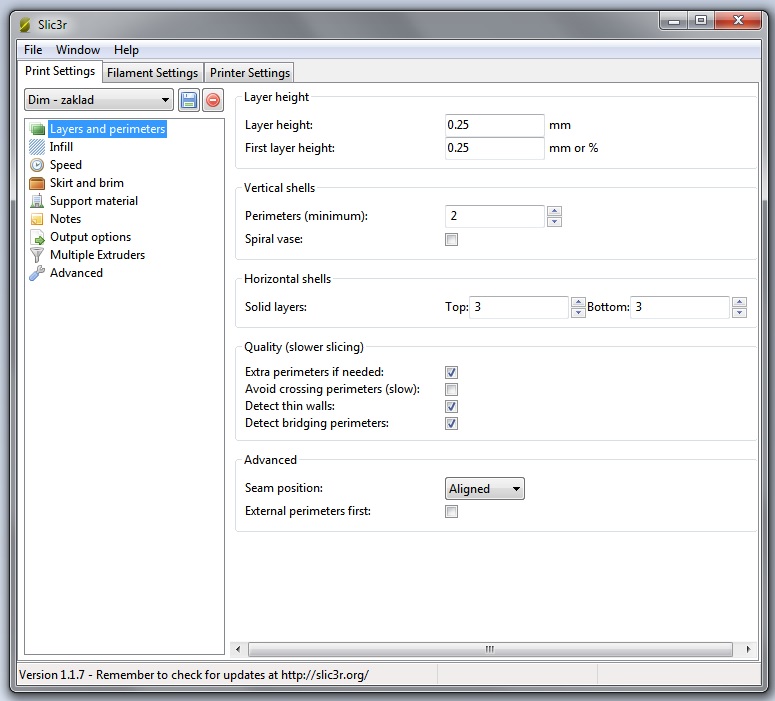
Task: Click the red delete preset icon
Action: click(213, 100)
